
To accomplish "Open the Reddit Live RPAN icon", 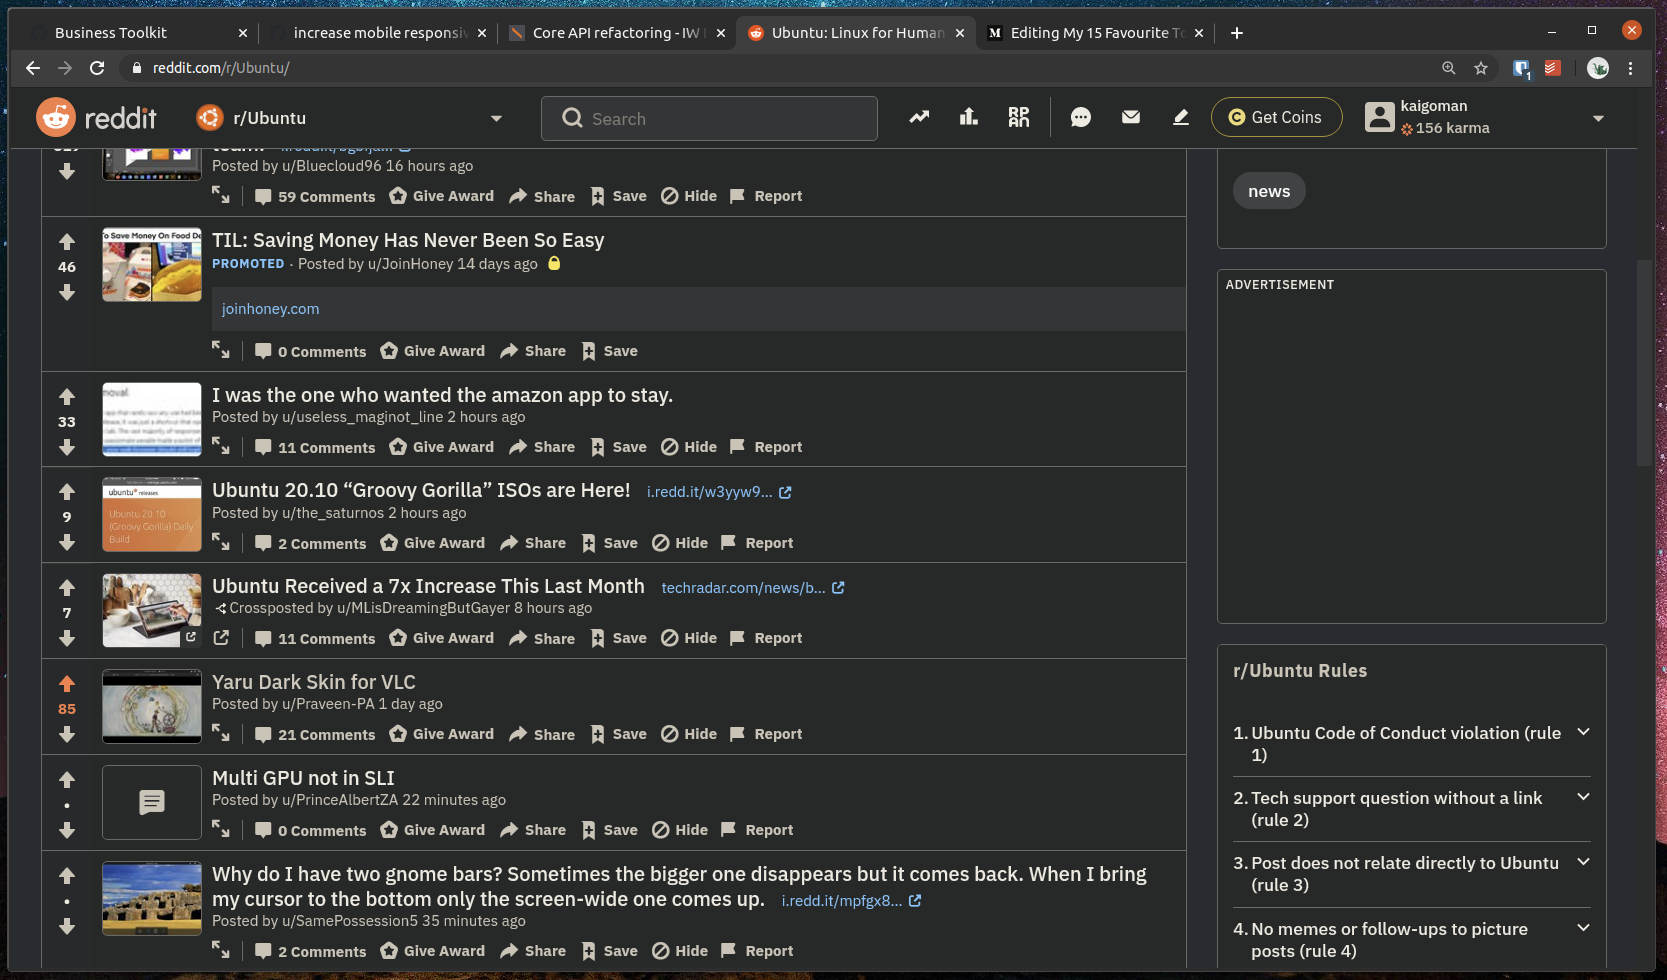I will (x=1018, y=117).
